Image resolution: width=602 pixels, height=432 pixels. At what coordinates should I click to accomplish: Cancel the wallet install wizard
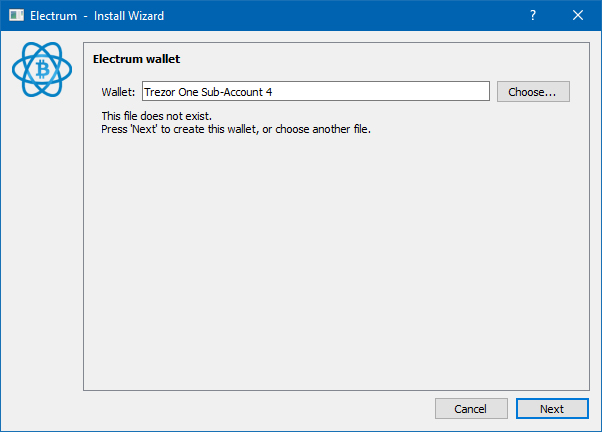pos(471,409)
